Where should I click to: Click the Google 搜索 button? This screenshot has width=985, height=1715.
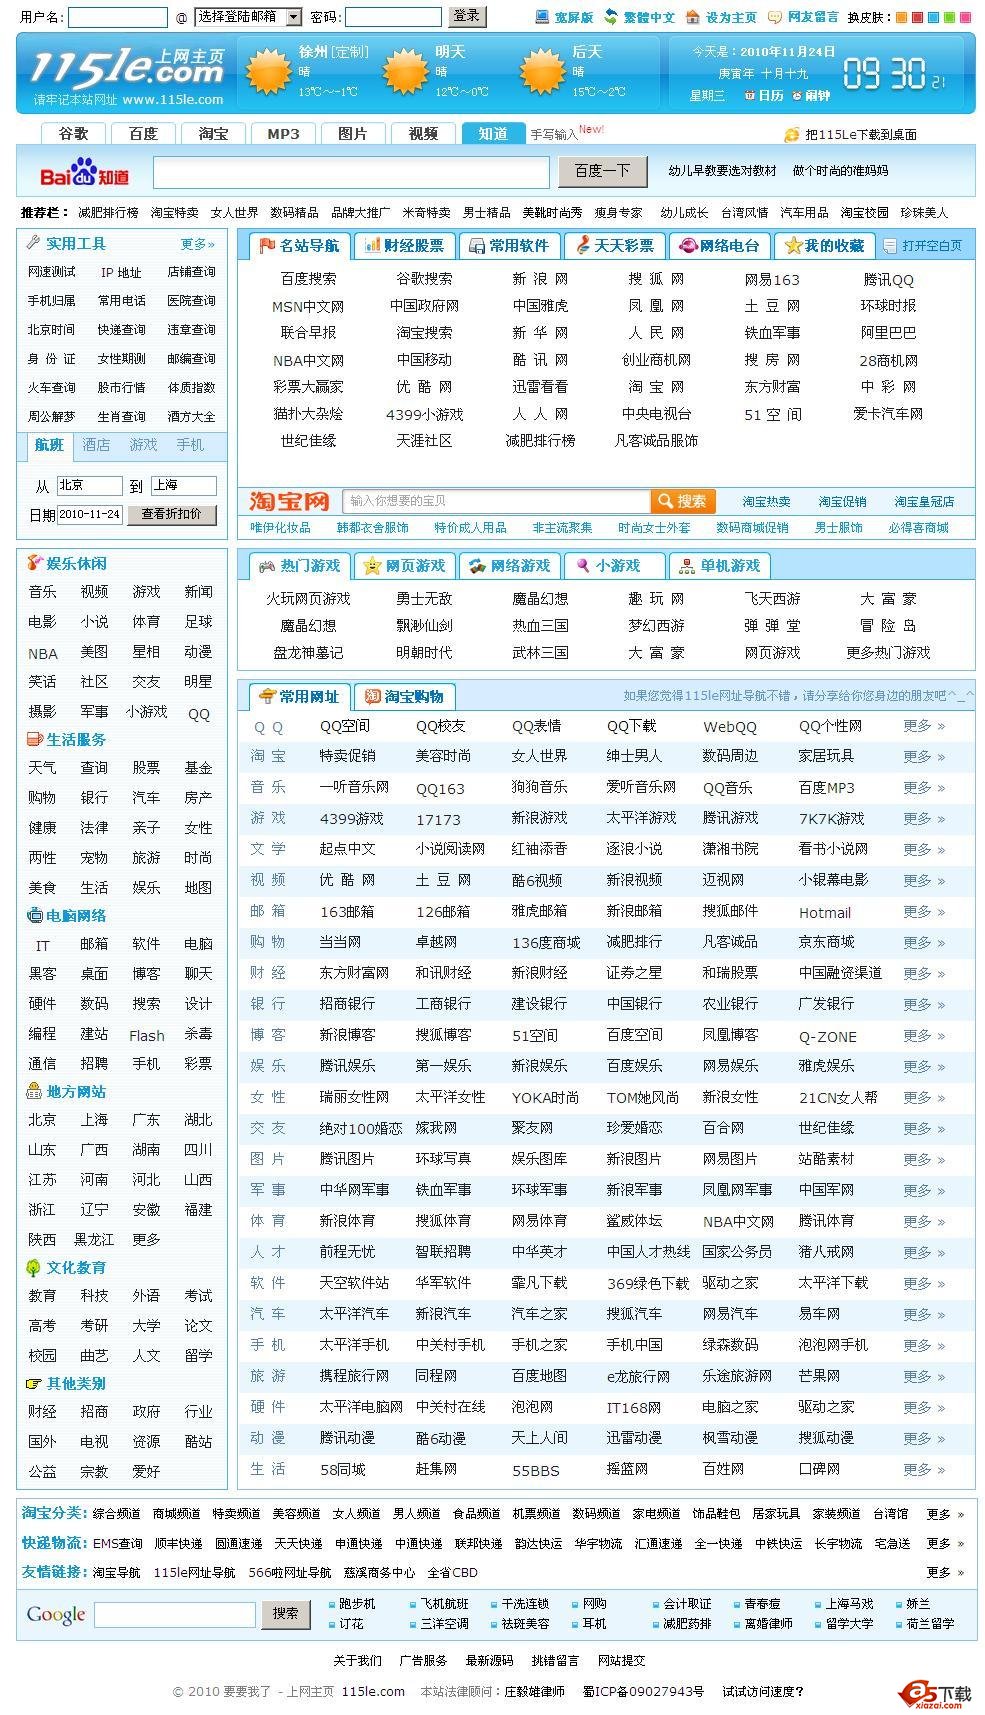pyautogui.click(x=285, y=1613)
